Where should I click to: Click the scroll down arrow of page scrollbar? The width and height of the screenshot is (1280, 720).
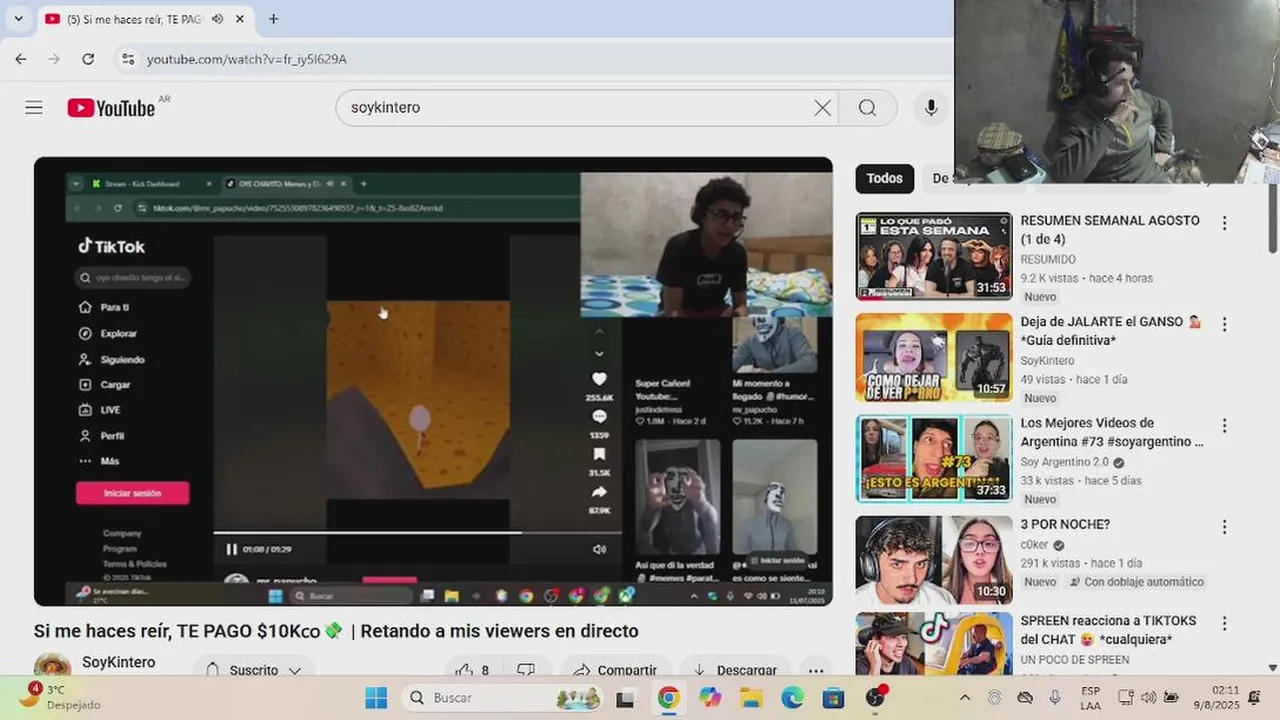(x=1272, y=667)
